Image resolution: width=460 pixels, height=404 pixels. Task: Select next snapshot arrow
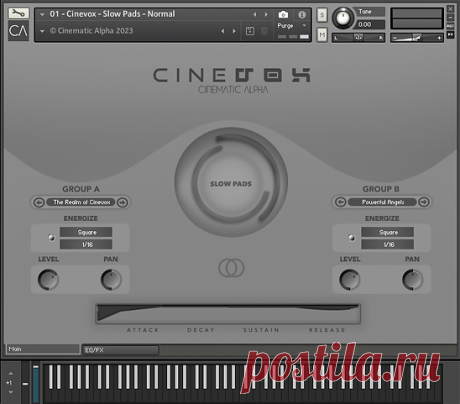tap(234, 31)
